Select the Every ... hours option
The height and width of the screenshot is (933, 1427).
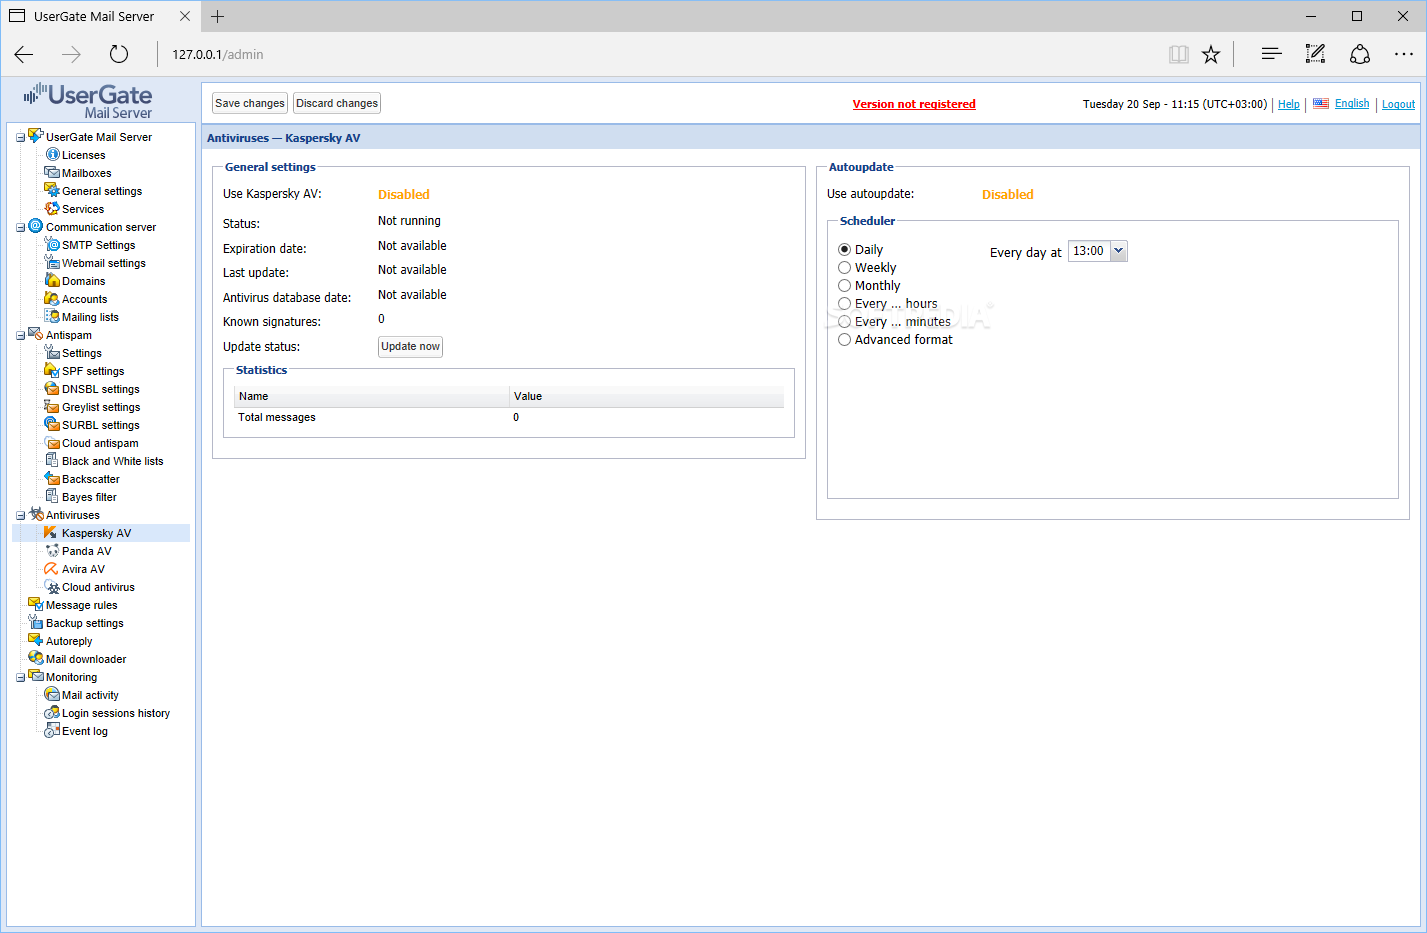click(845, 304)
